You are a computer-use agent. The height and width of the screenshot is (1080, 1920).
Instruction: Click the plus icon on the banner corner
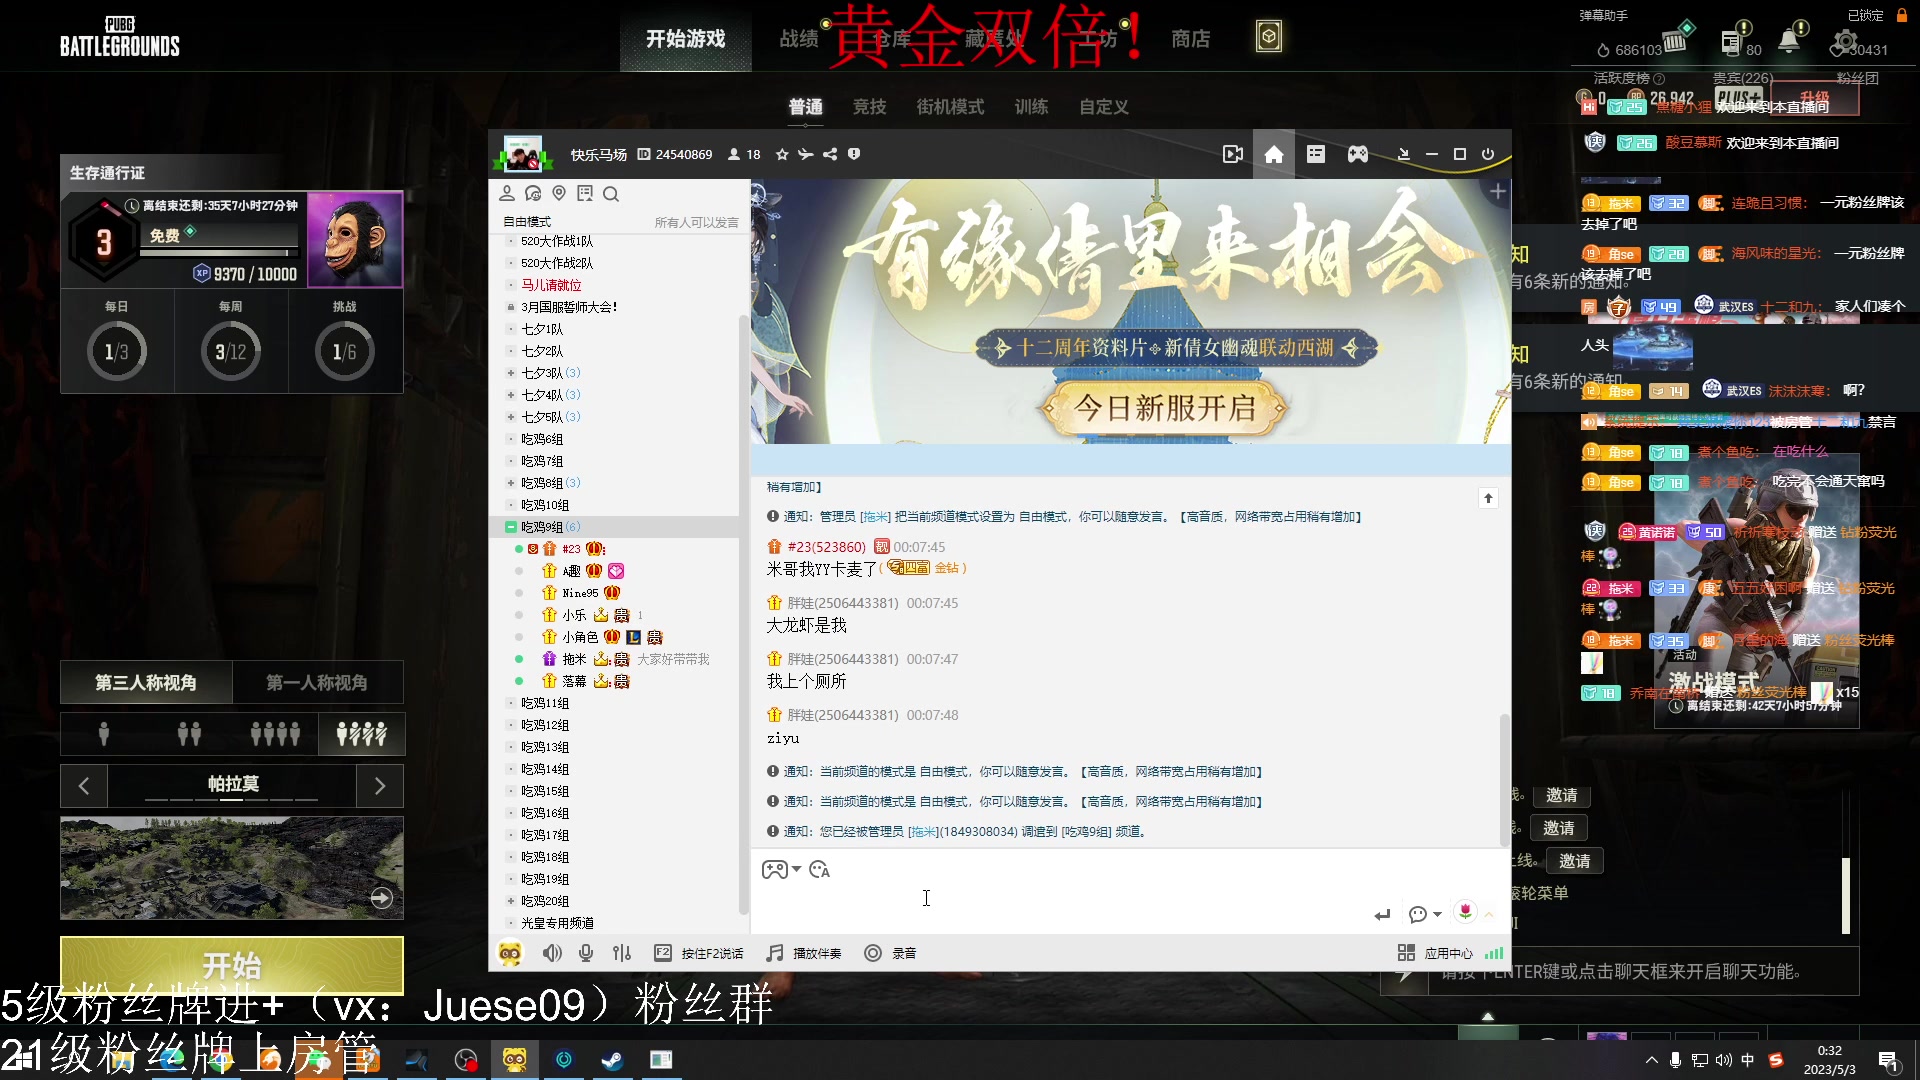pyautogui.click(x=1498, y=191)
